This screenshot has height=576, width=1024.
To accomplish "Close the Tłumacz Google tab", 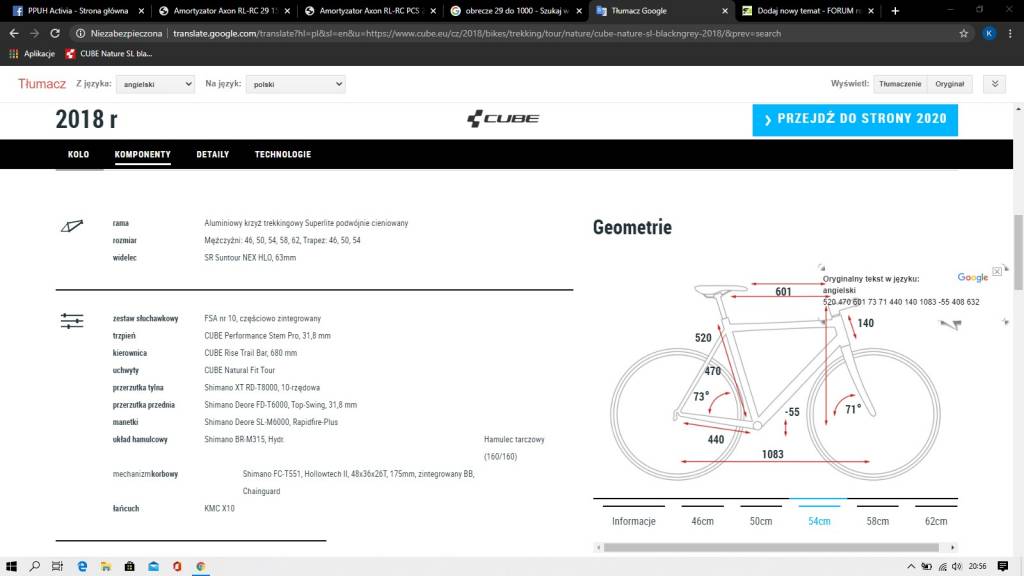I will [x=724, y=10].
